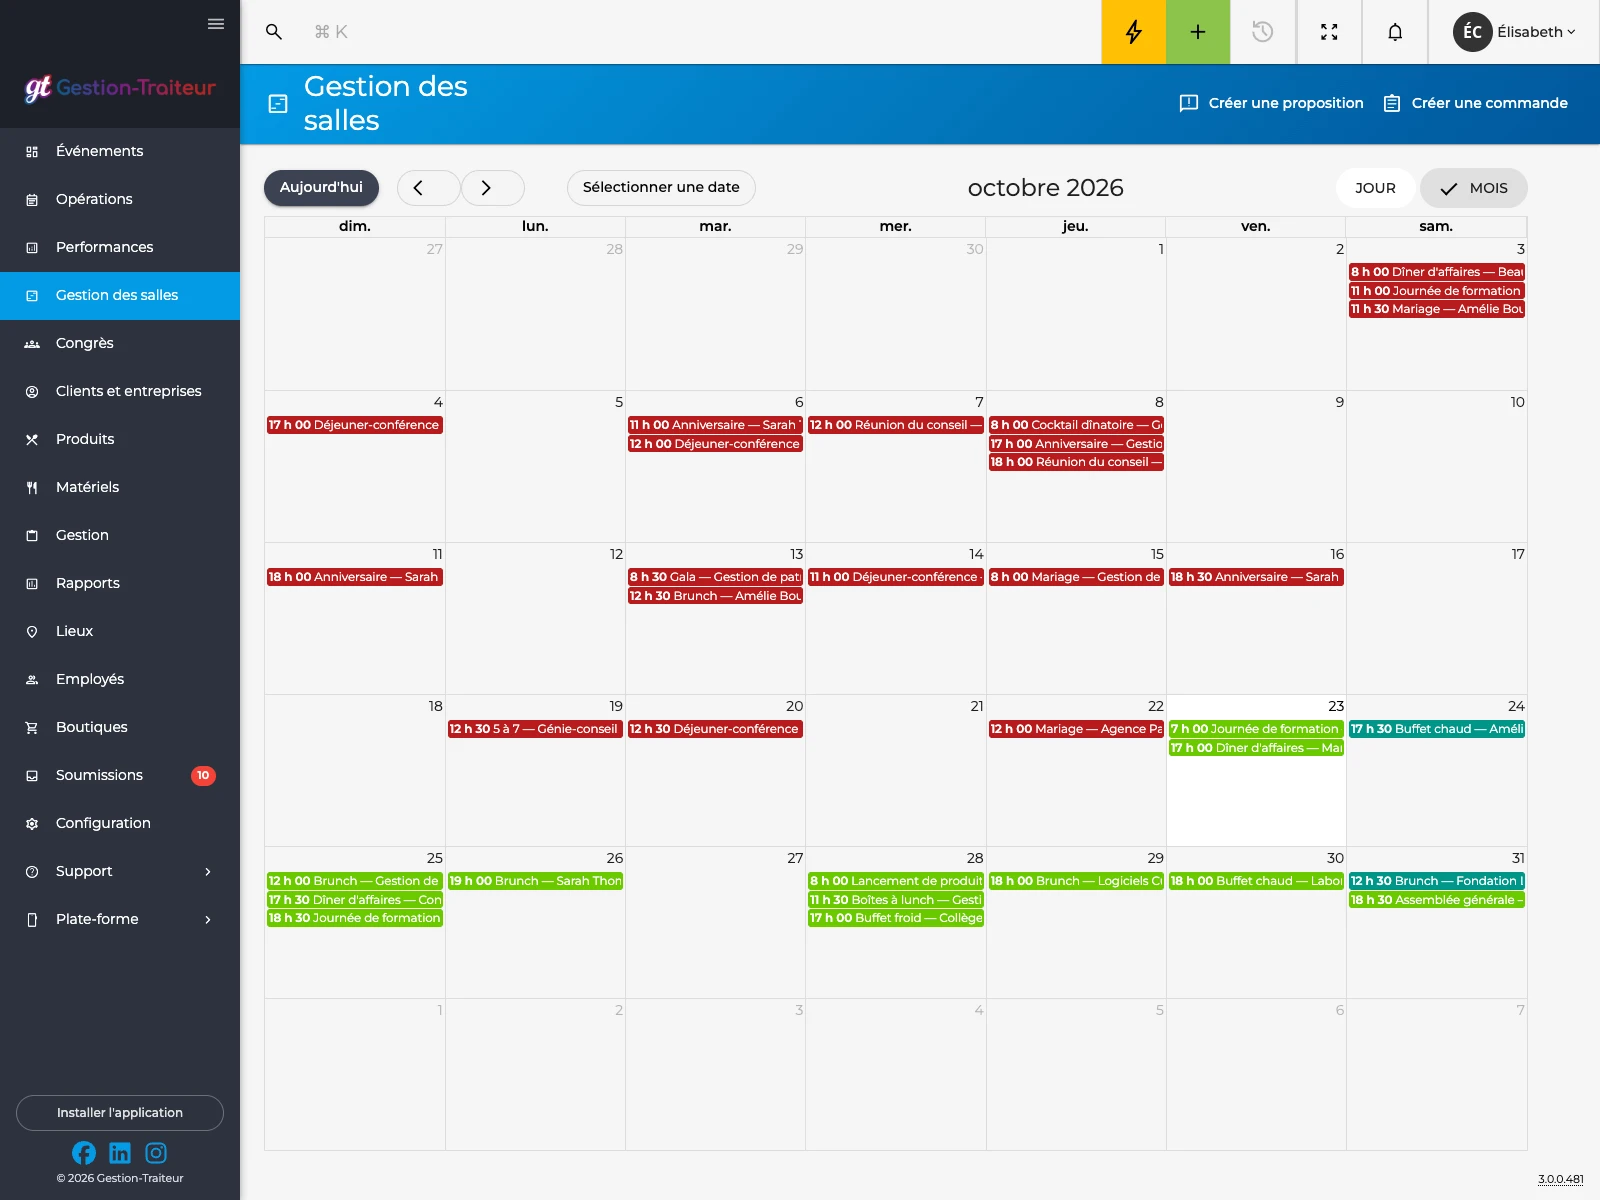Screen dimensions: 1600x1200
Task: Open 12 h 30 Brunch Fondation on Oct 31
Action: (x=1436, y=881)
